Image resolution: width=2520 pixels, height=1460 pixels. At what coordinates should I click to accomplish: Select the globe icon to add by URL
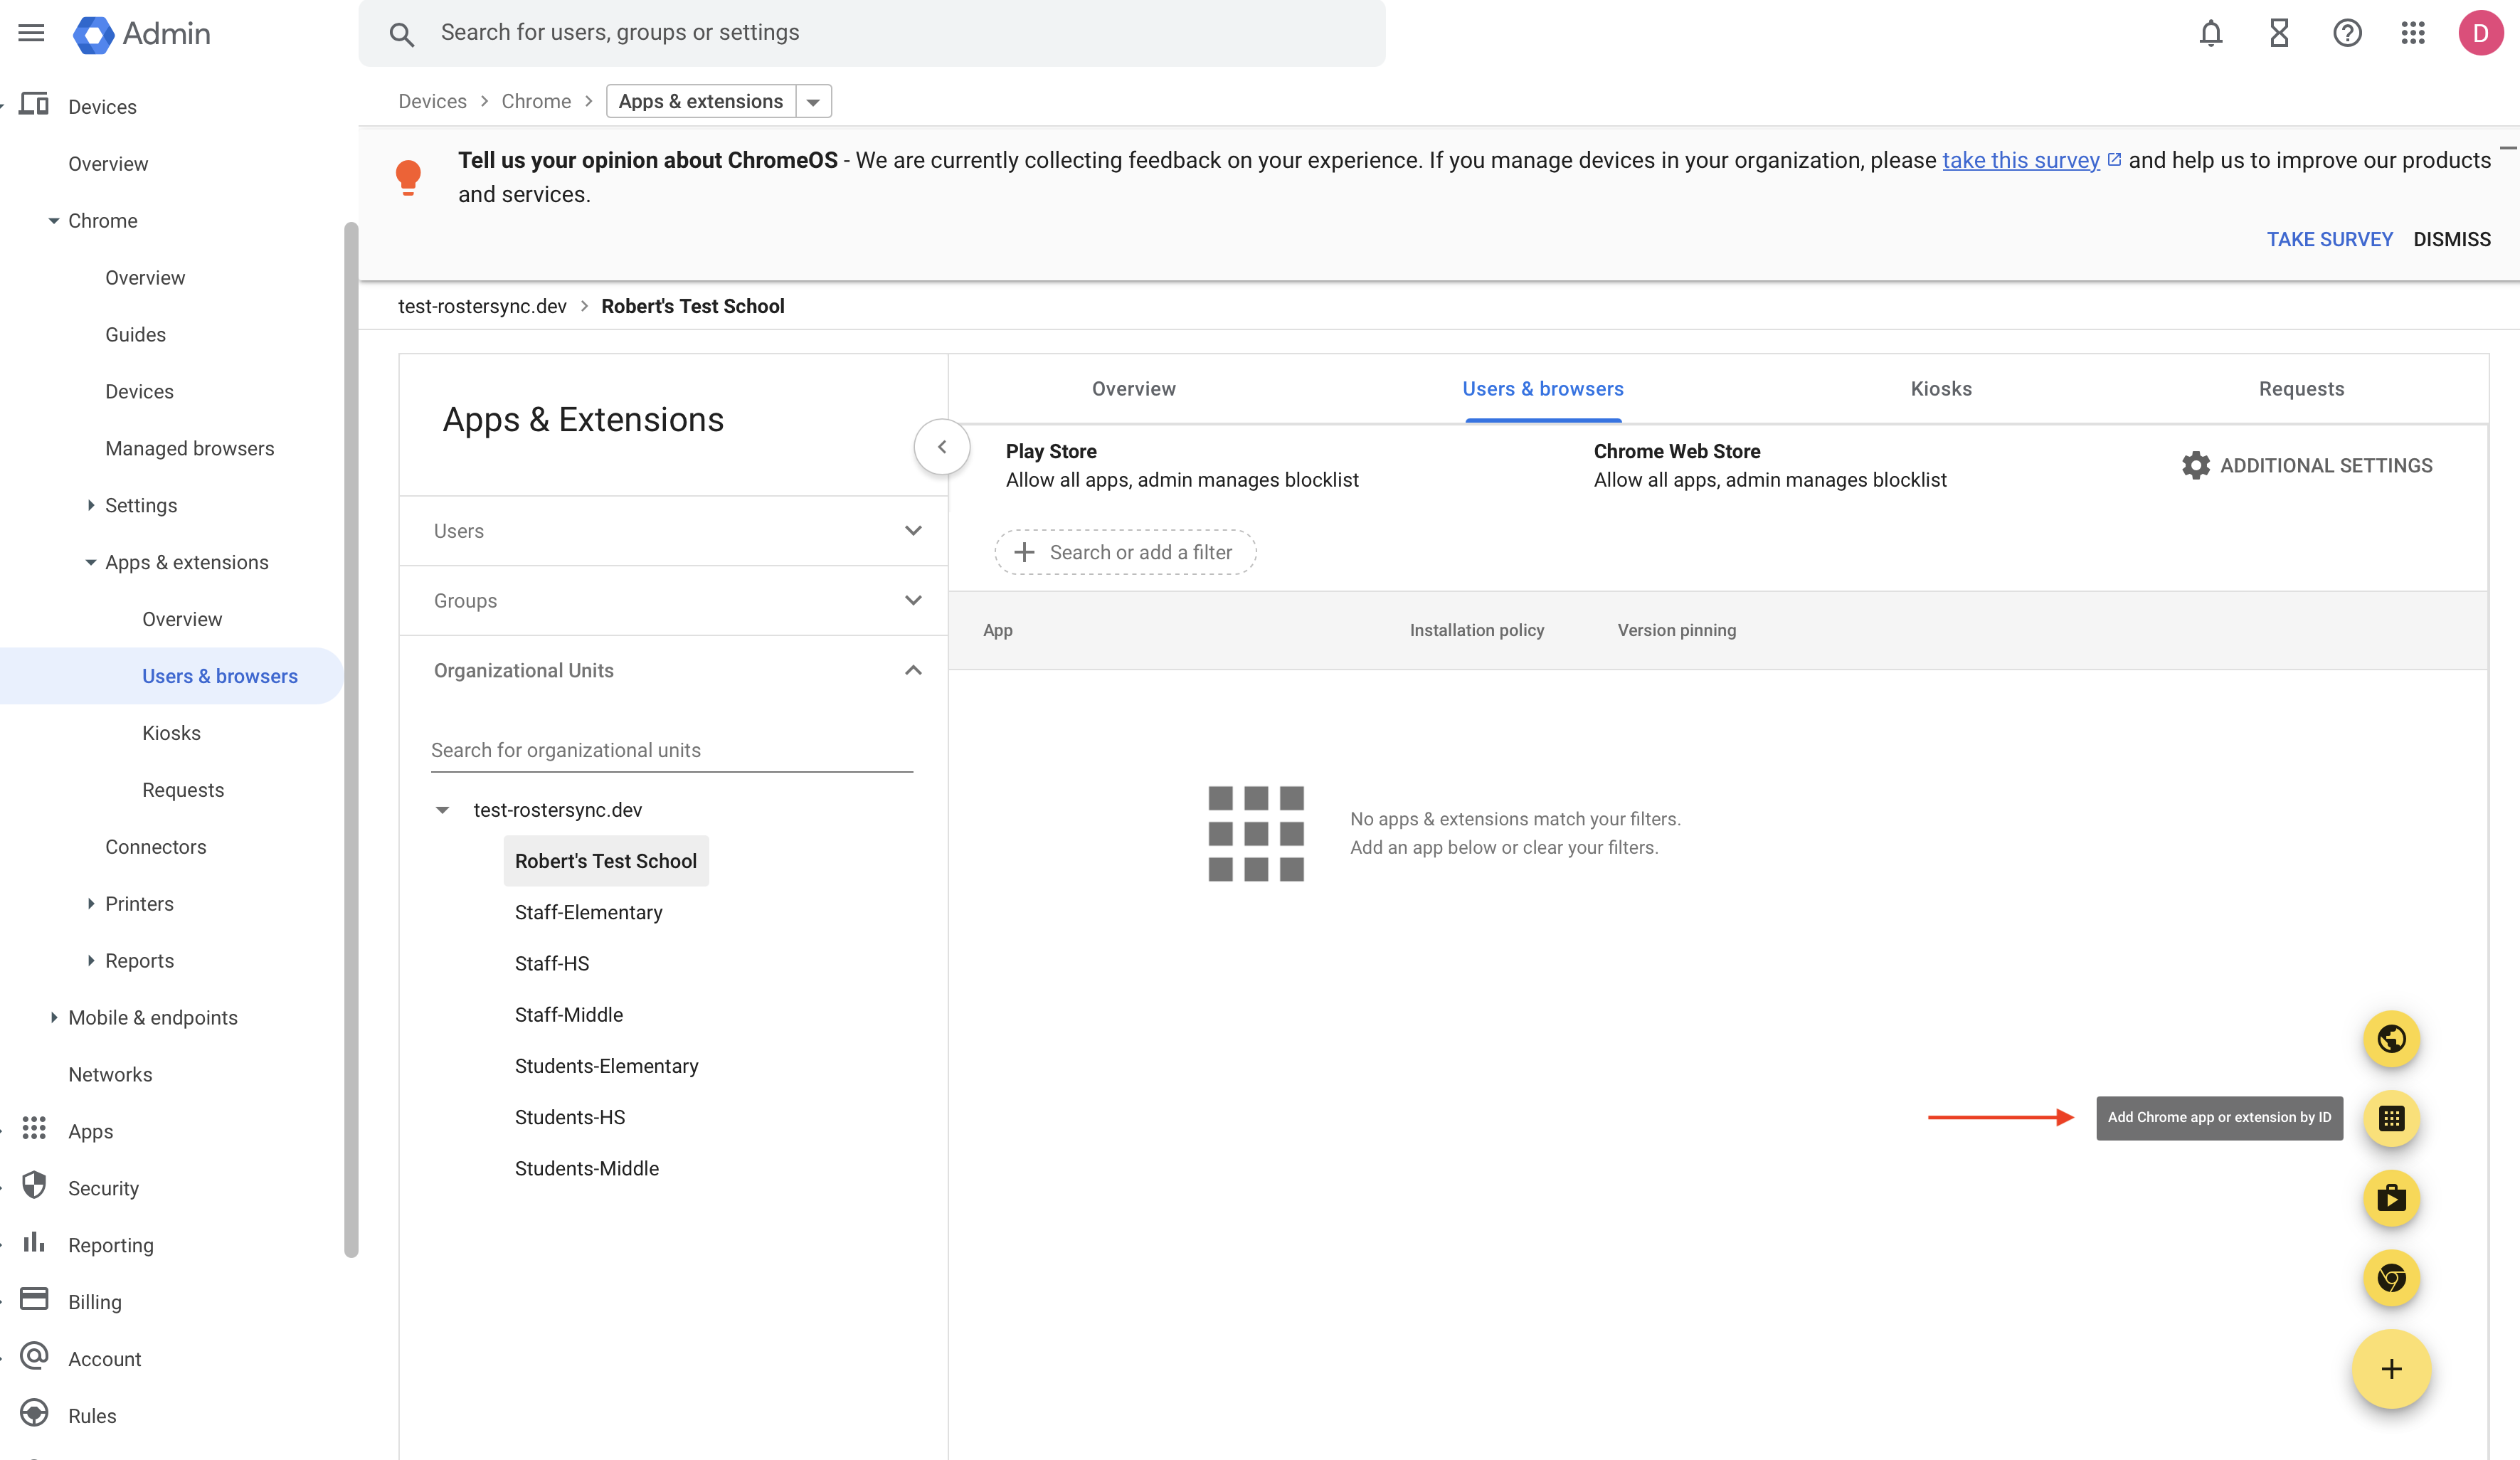[x=2391, y=1039]
